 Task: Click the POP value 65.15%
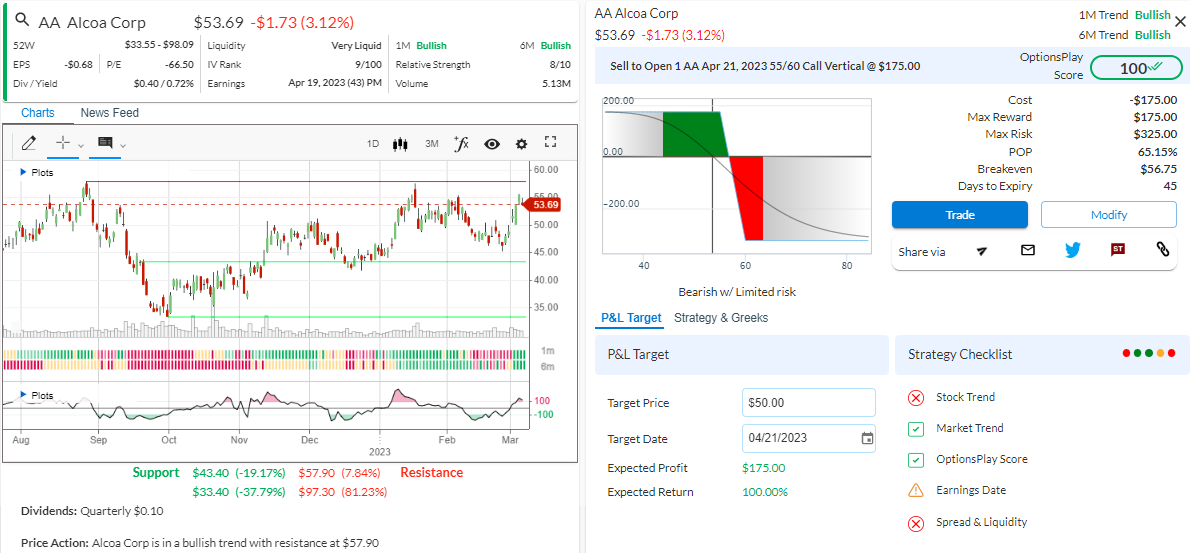[1157, 152]
